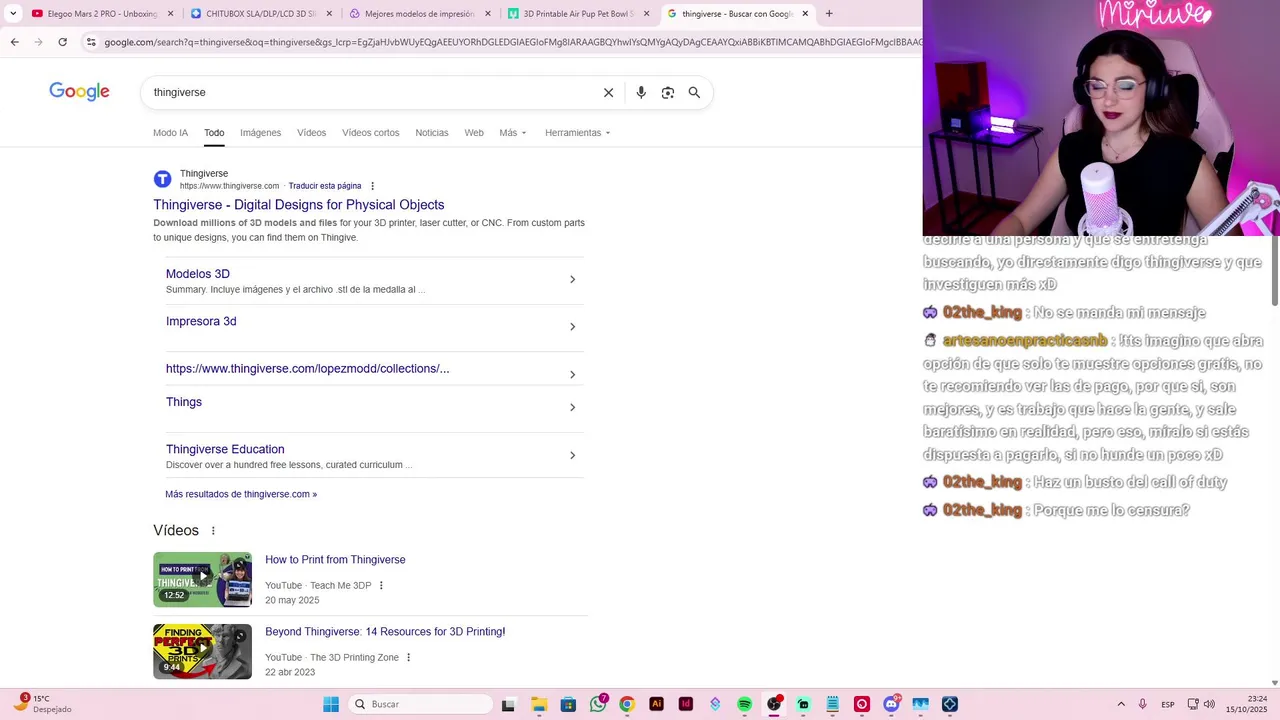The image size is (1280, 720).
Task: Open tab search dropdown arrow
Action: click(12, 13)
